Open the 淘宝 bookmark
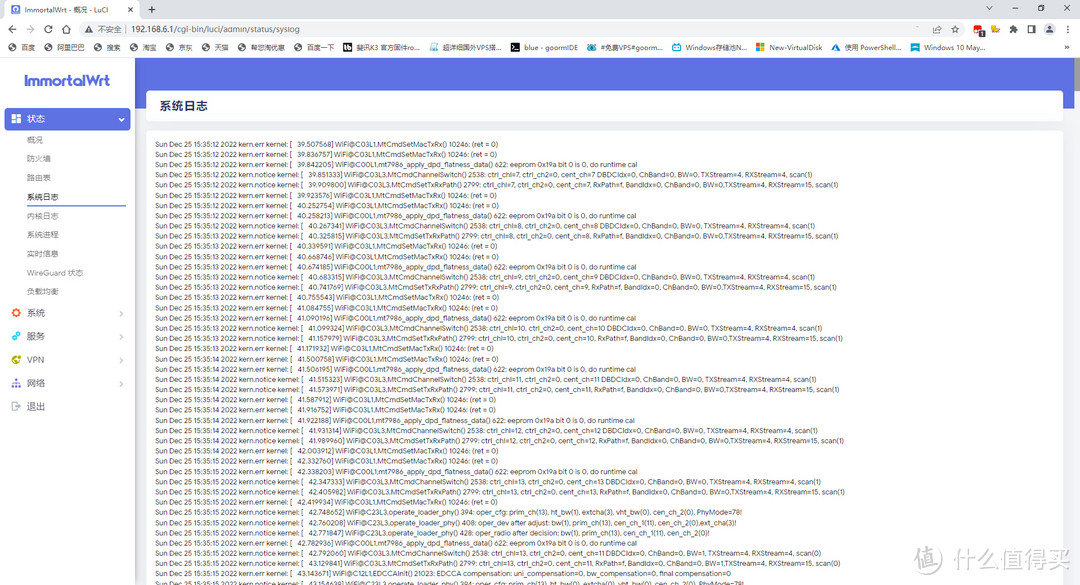This screenshot has height=585, width=1080. click(142, 47)
